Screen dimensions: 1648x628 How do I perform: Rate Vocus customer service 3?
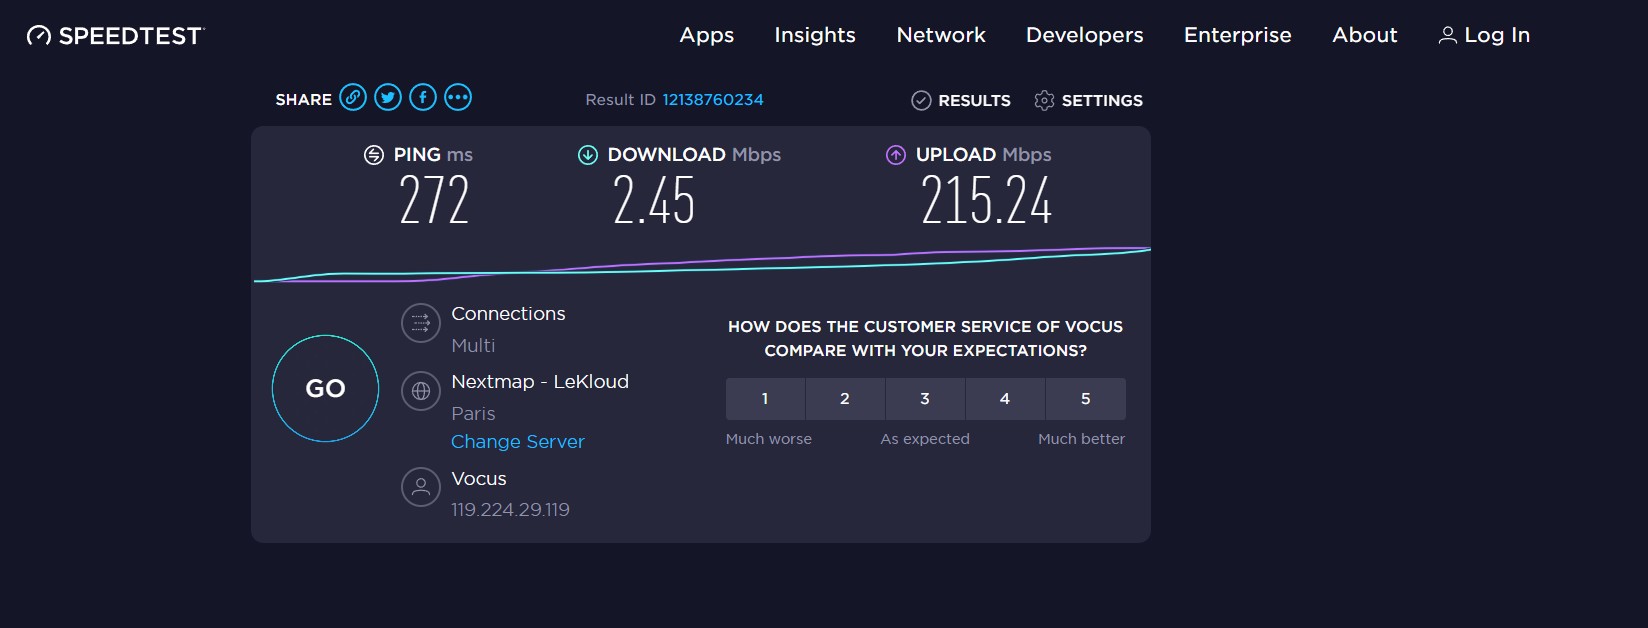tap(925, 399)
